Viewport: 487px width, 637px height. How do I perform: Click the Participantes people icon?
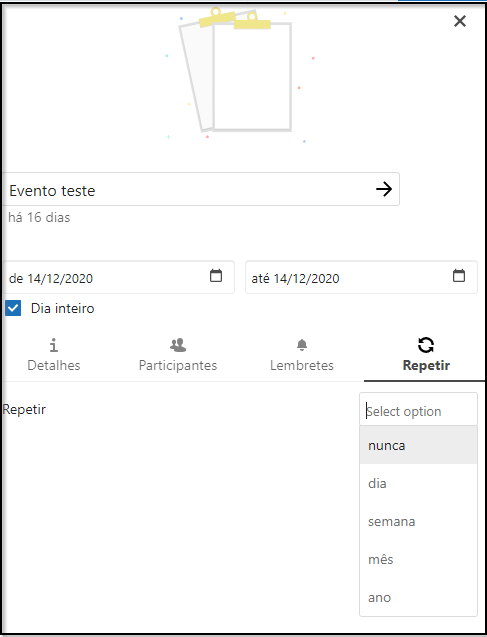point(178,345)
